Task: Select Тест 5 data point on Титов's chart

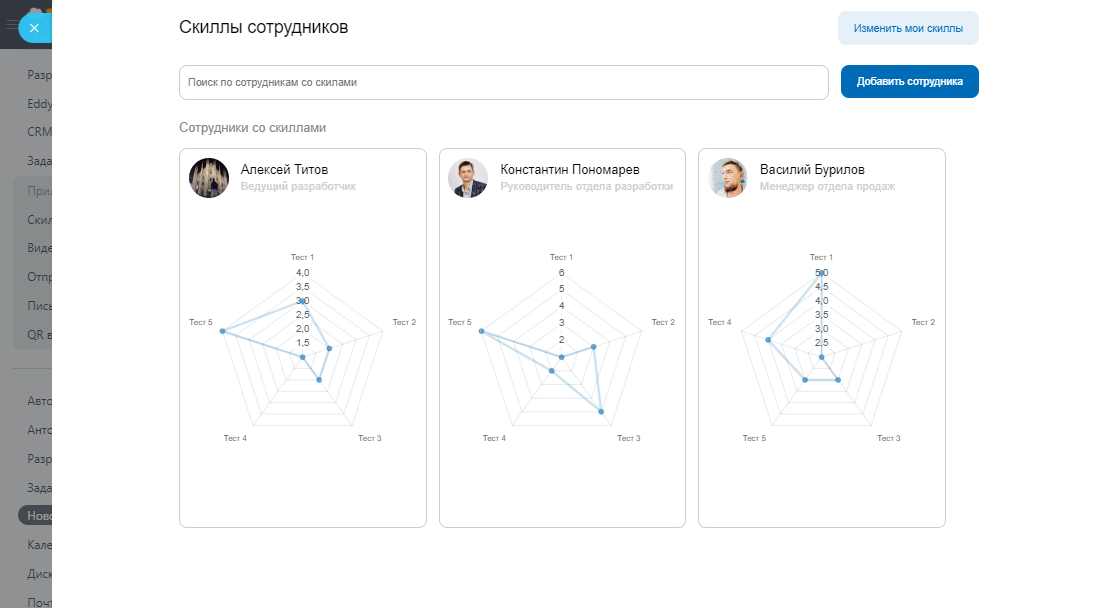Action: 222,331
